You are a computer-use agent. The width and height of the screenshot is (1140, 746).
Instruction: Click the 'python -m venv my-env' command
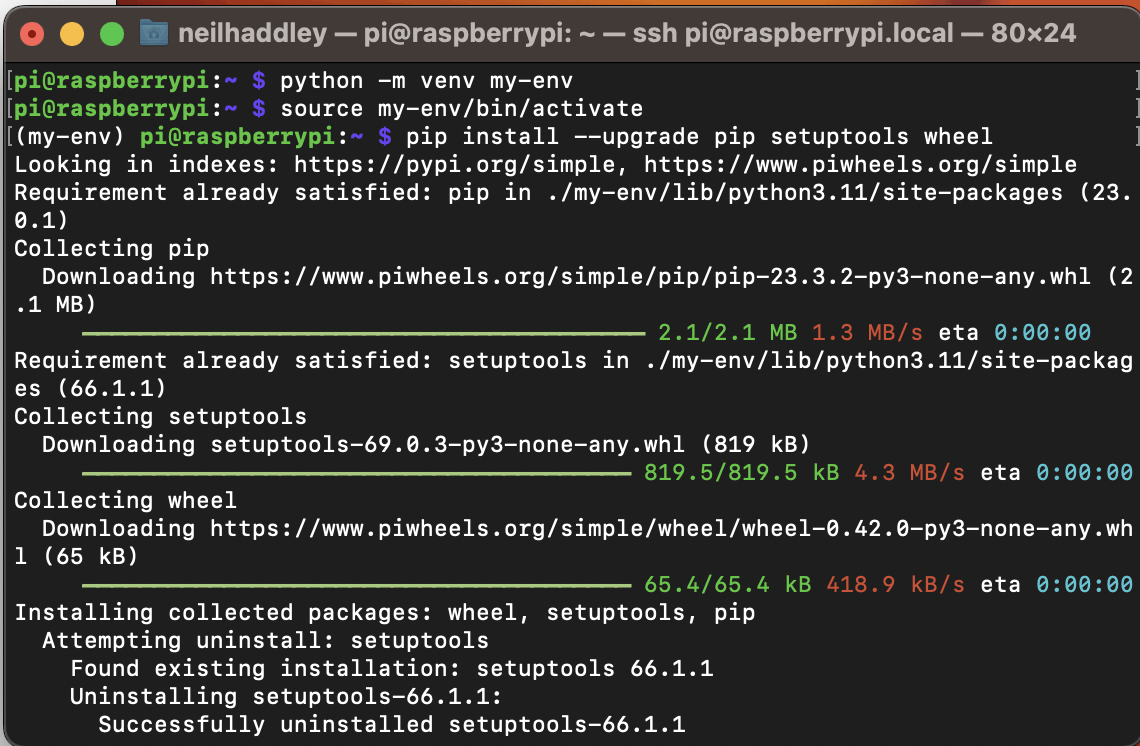[x=426, y=80]
